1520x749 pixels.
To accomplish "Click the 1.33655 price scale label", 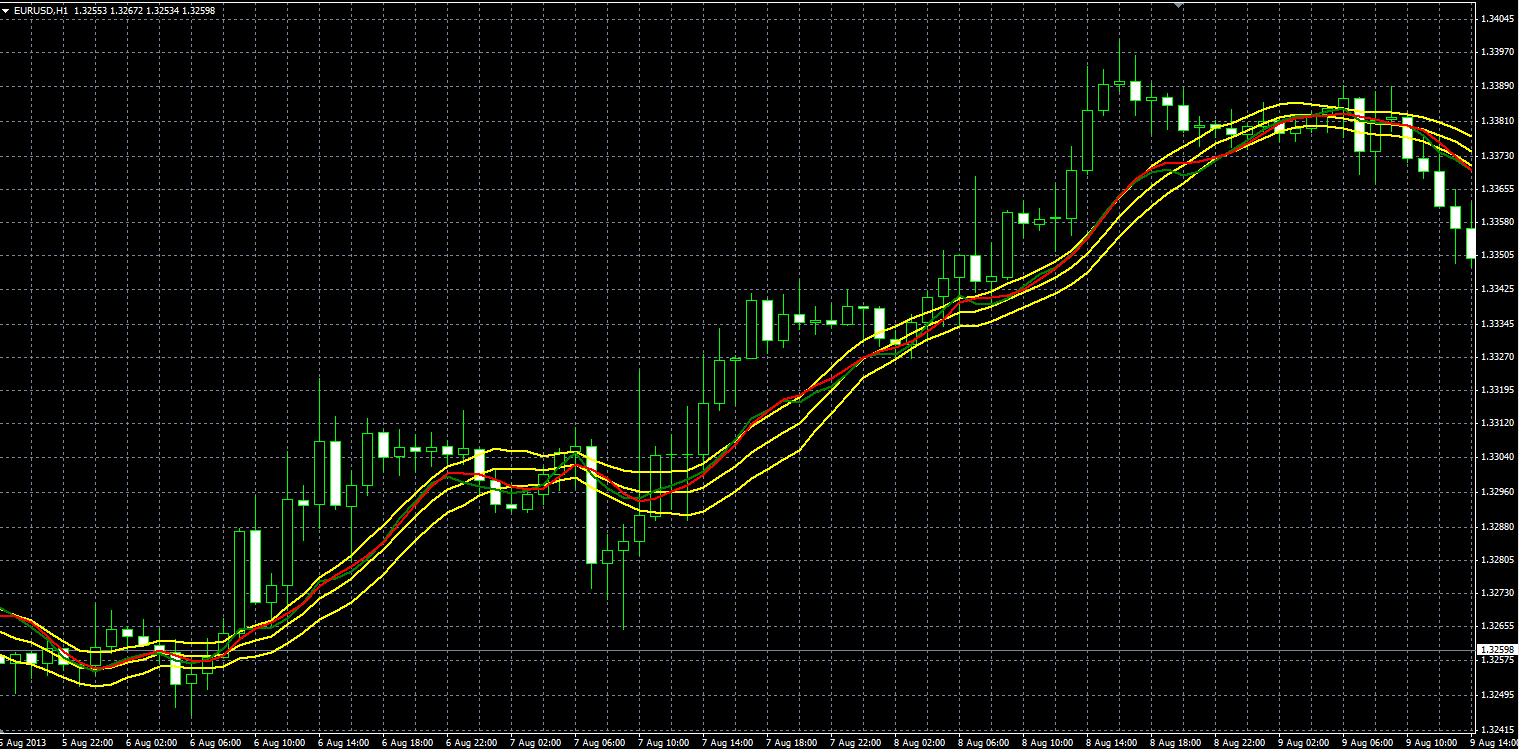I will pyautogui.click(x=1497, y=188).
